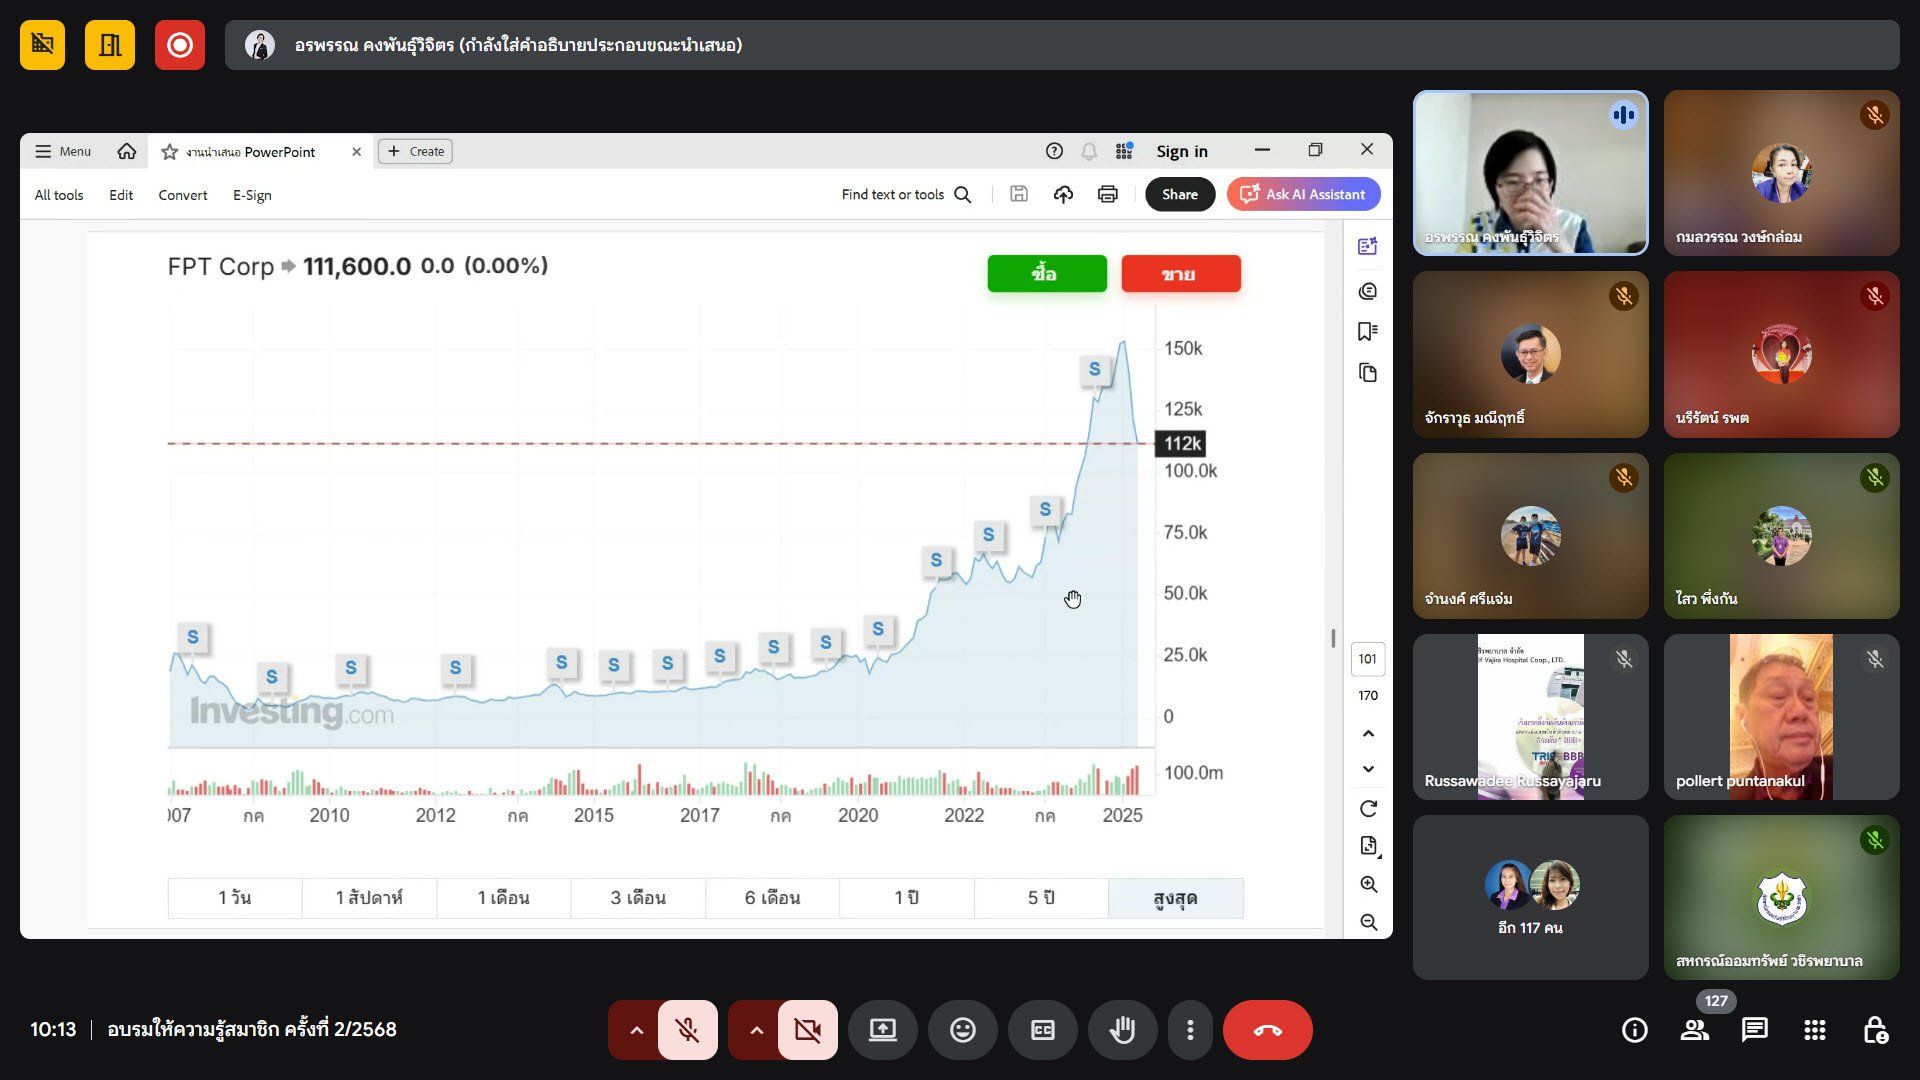
Task: Go to previous page with up arrow
Action: tap(1368, 734)
